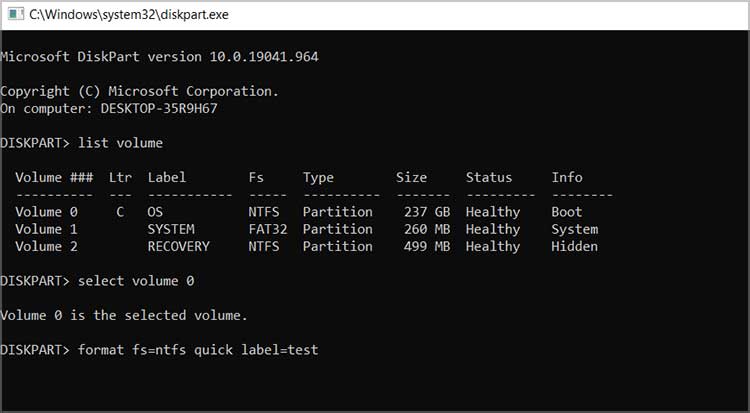The width and height of the screenshot is (750, 413).
Task: Click the 'Size' column header
Action: tap(411, 177)
